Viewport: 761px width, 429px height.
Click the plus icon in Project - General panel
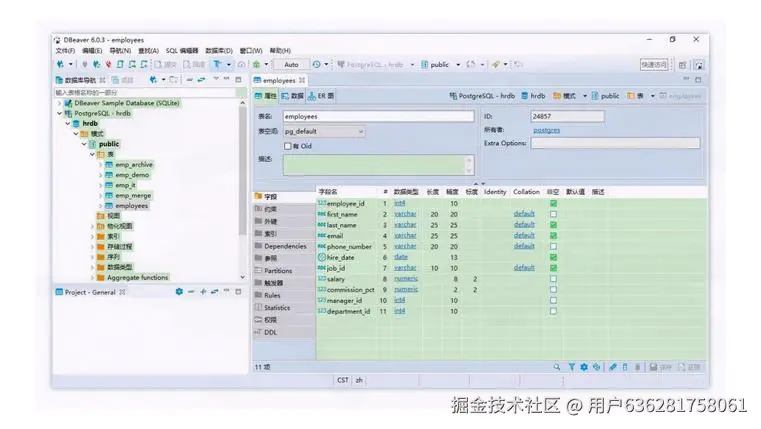coord(203,292)
